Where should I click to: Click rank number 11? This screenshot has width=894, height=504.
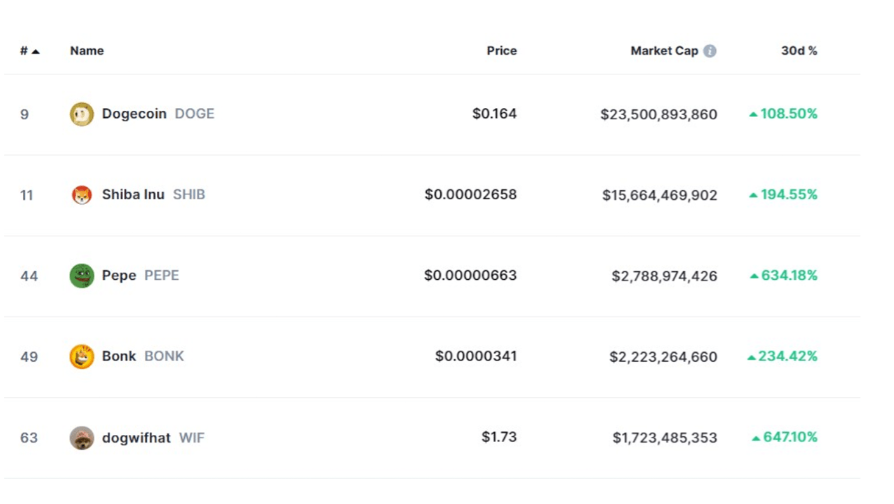pyautogui.click(x=27, y=196)
